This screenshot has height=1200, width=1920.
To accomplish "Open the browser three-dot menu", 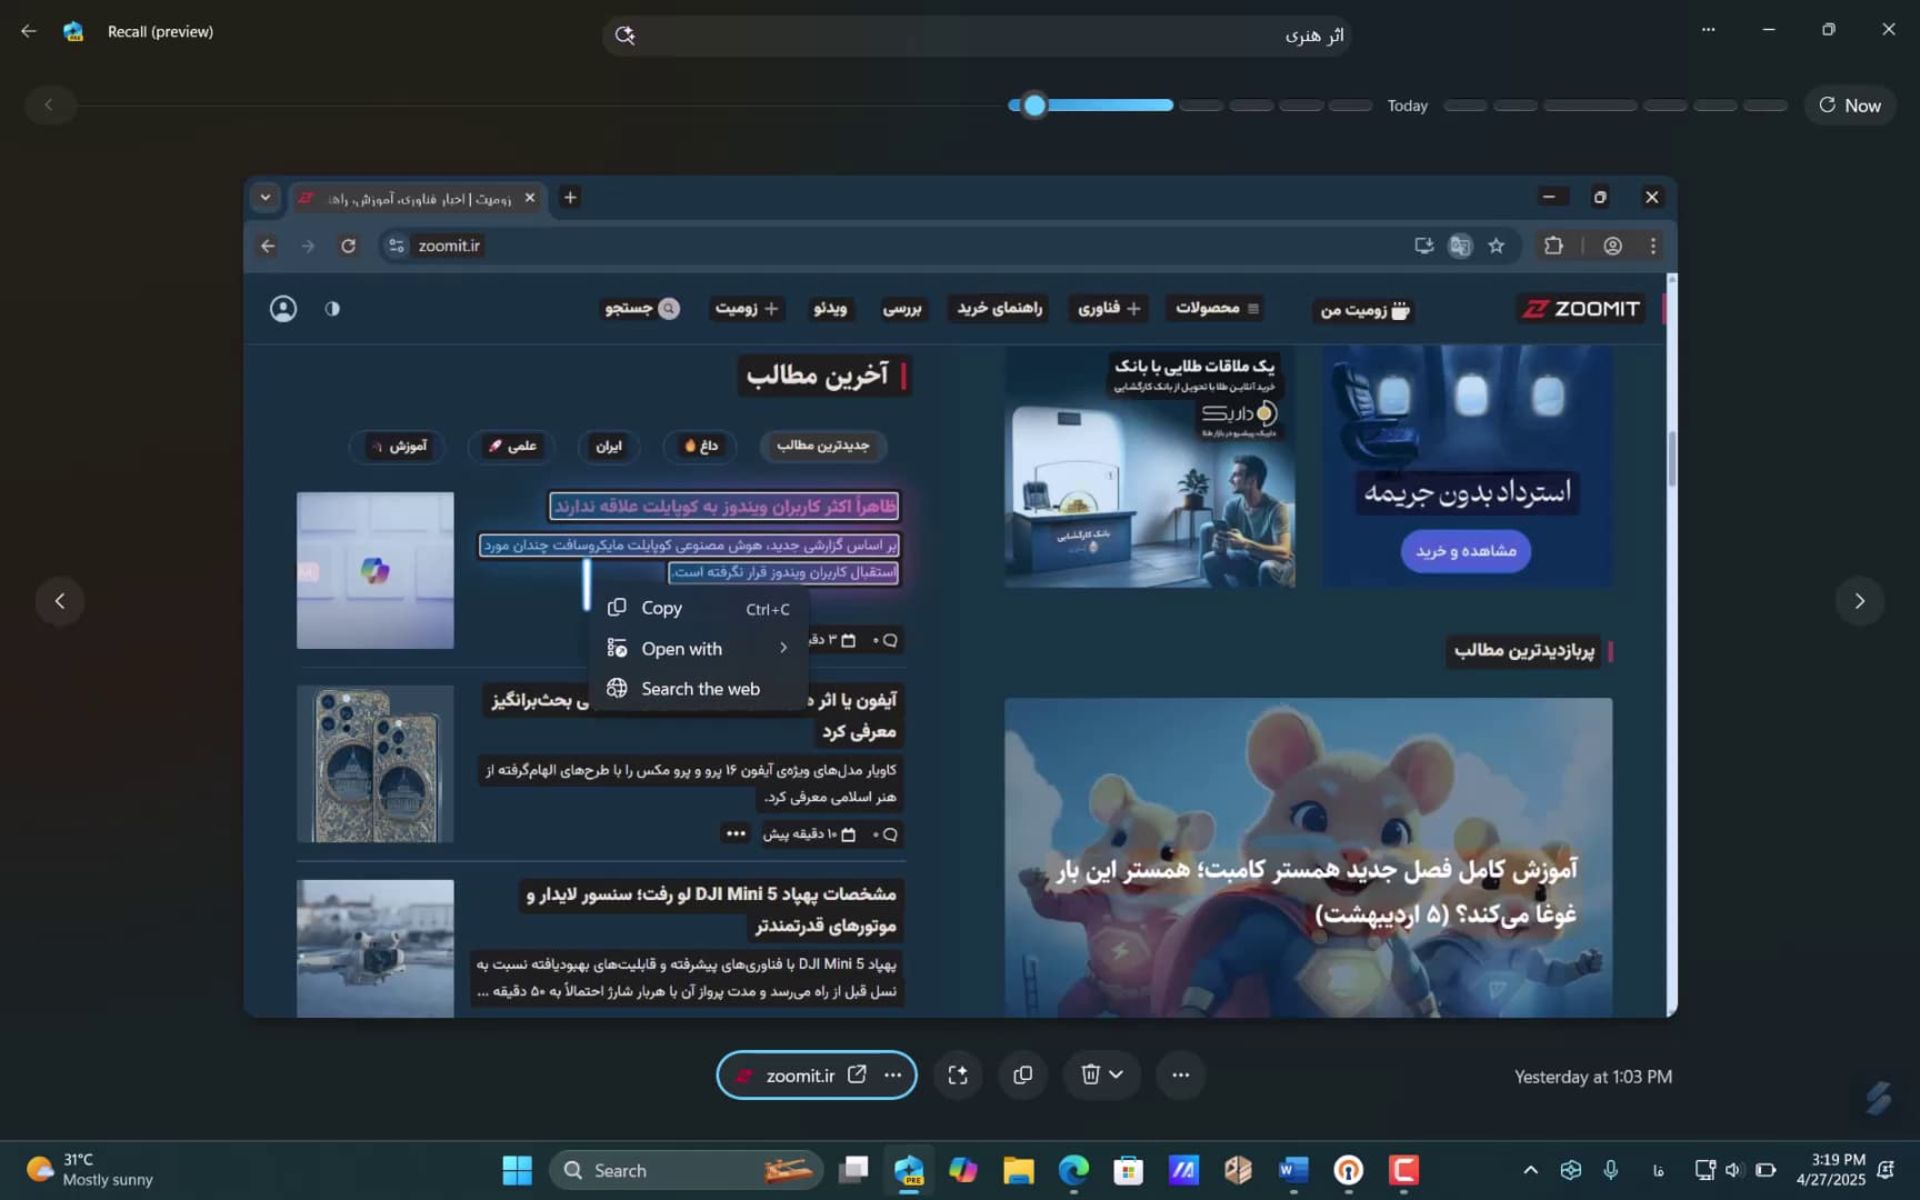I will pyautogui.click(x=1652, y=246).
